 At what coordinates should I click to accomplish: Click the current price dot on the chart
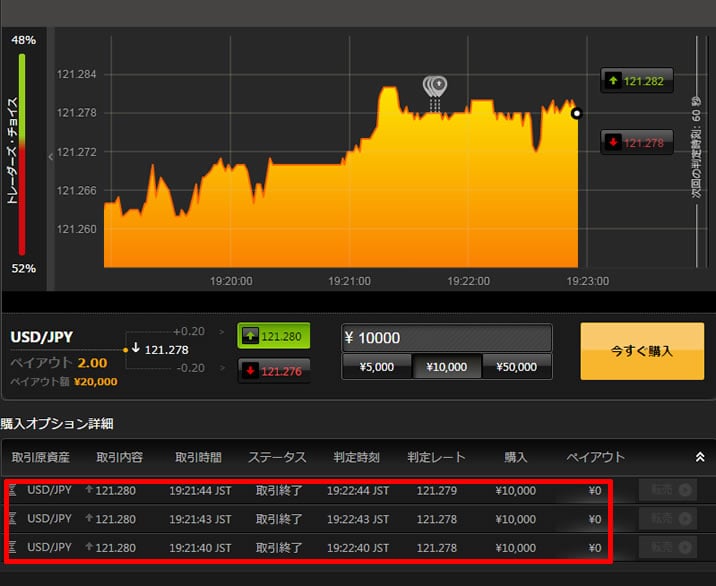point(577,113)
